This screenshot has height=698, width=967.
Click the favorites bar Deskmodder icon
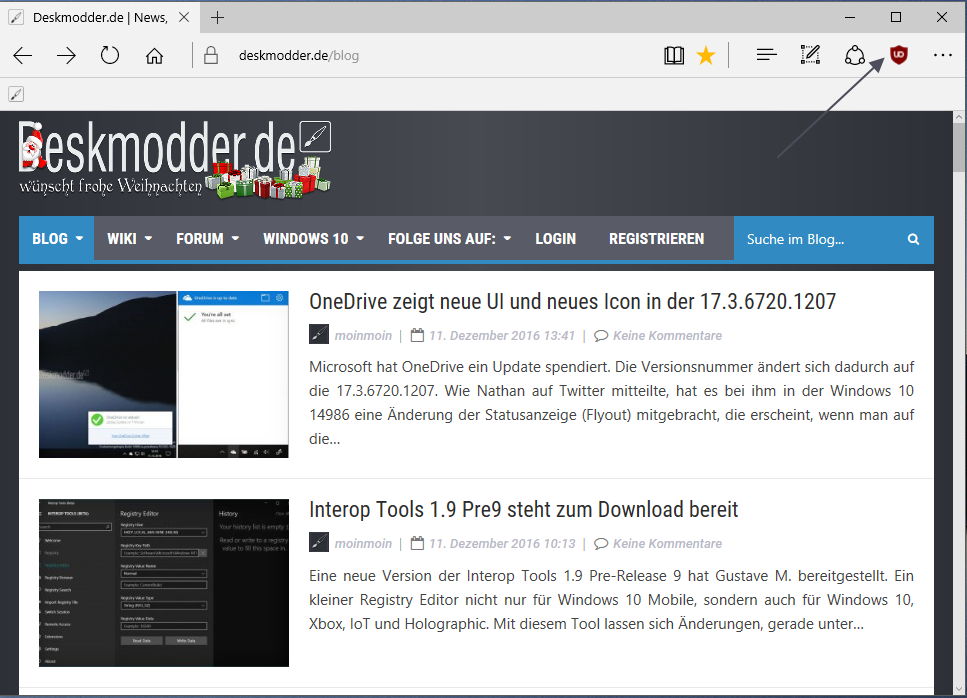(16, 94)
